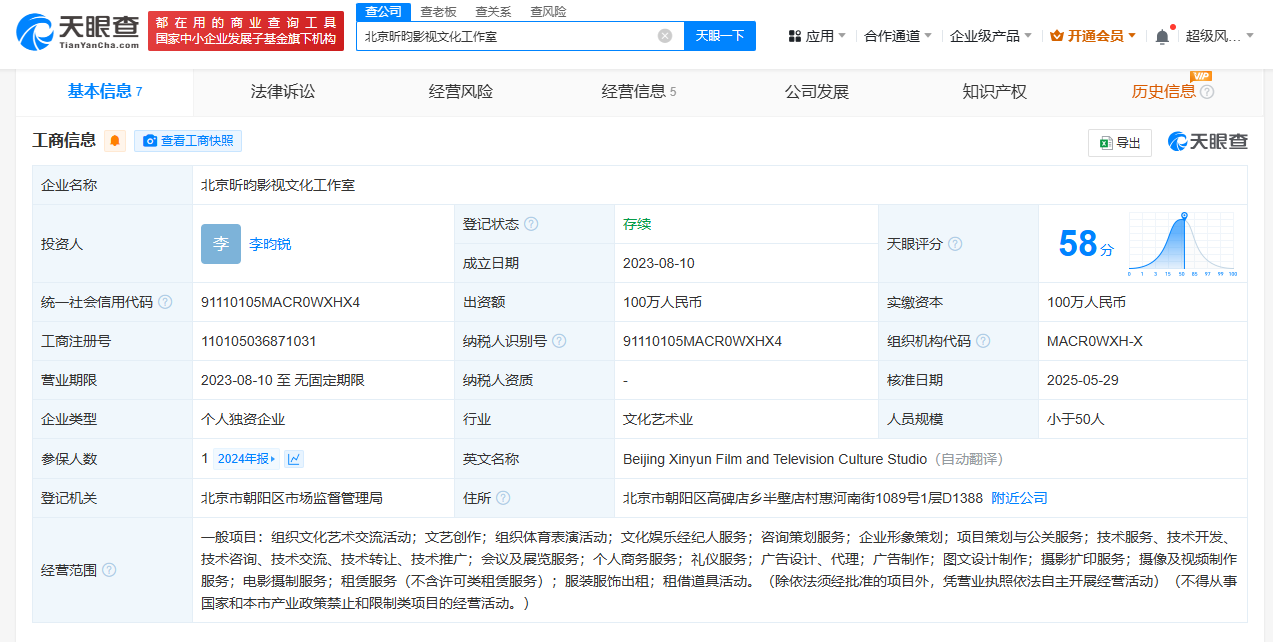Image resolution: width=1273 pixels, height=642 pixels.
Task: Expand 企业级产品 dropdown menu
Action: (990, 36)
